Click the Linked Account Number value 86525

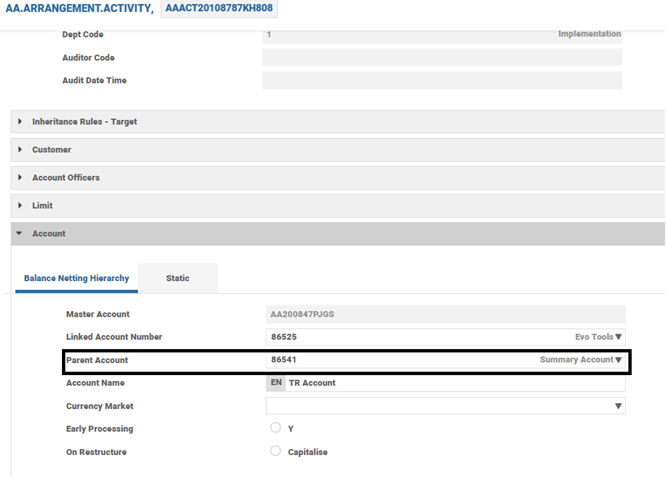[283, 338]
